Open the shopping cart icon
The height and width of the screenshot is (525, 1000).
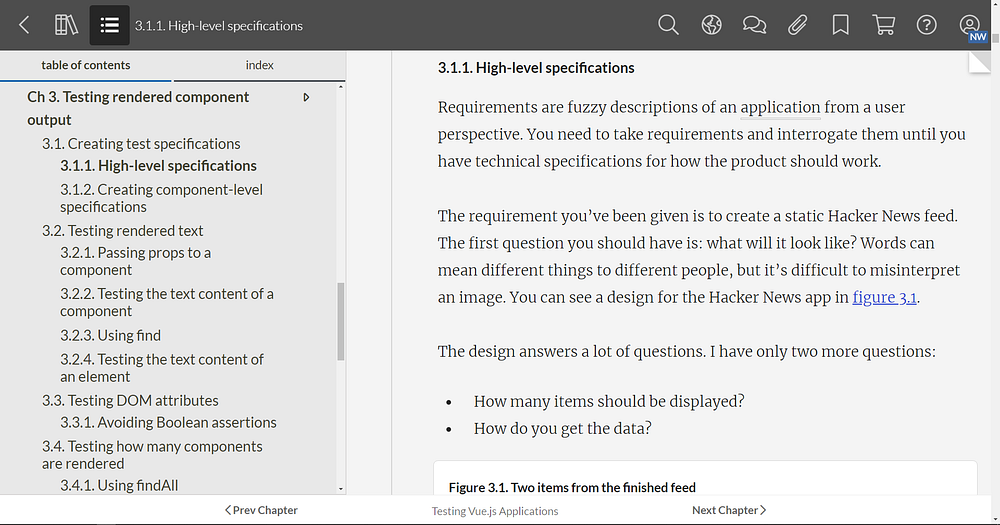(x=883, y=25)
